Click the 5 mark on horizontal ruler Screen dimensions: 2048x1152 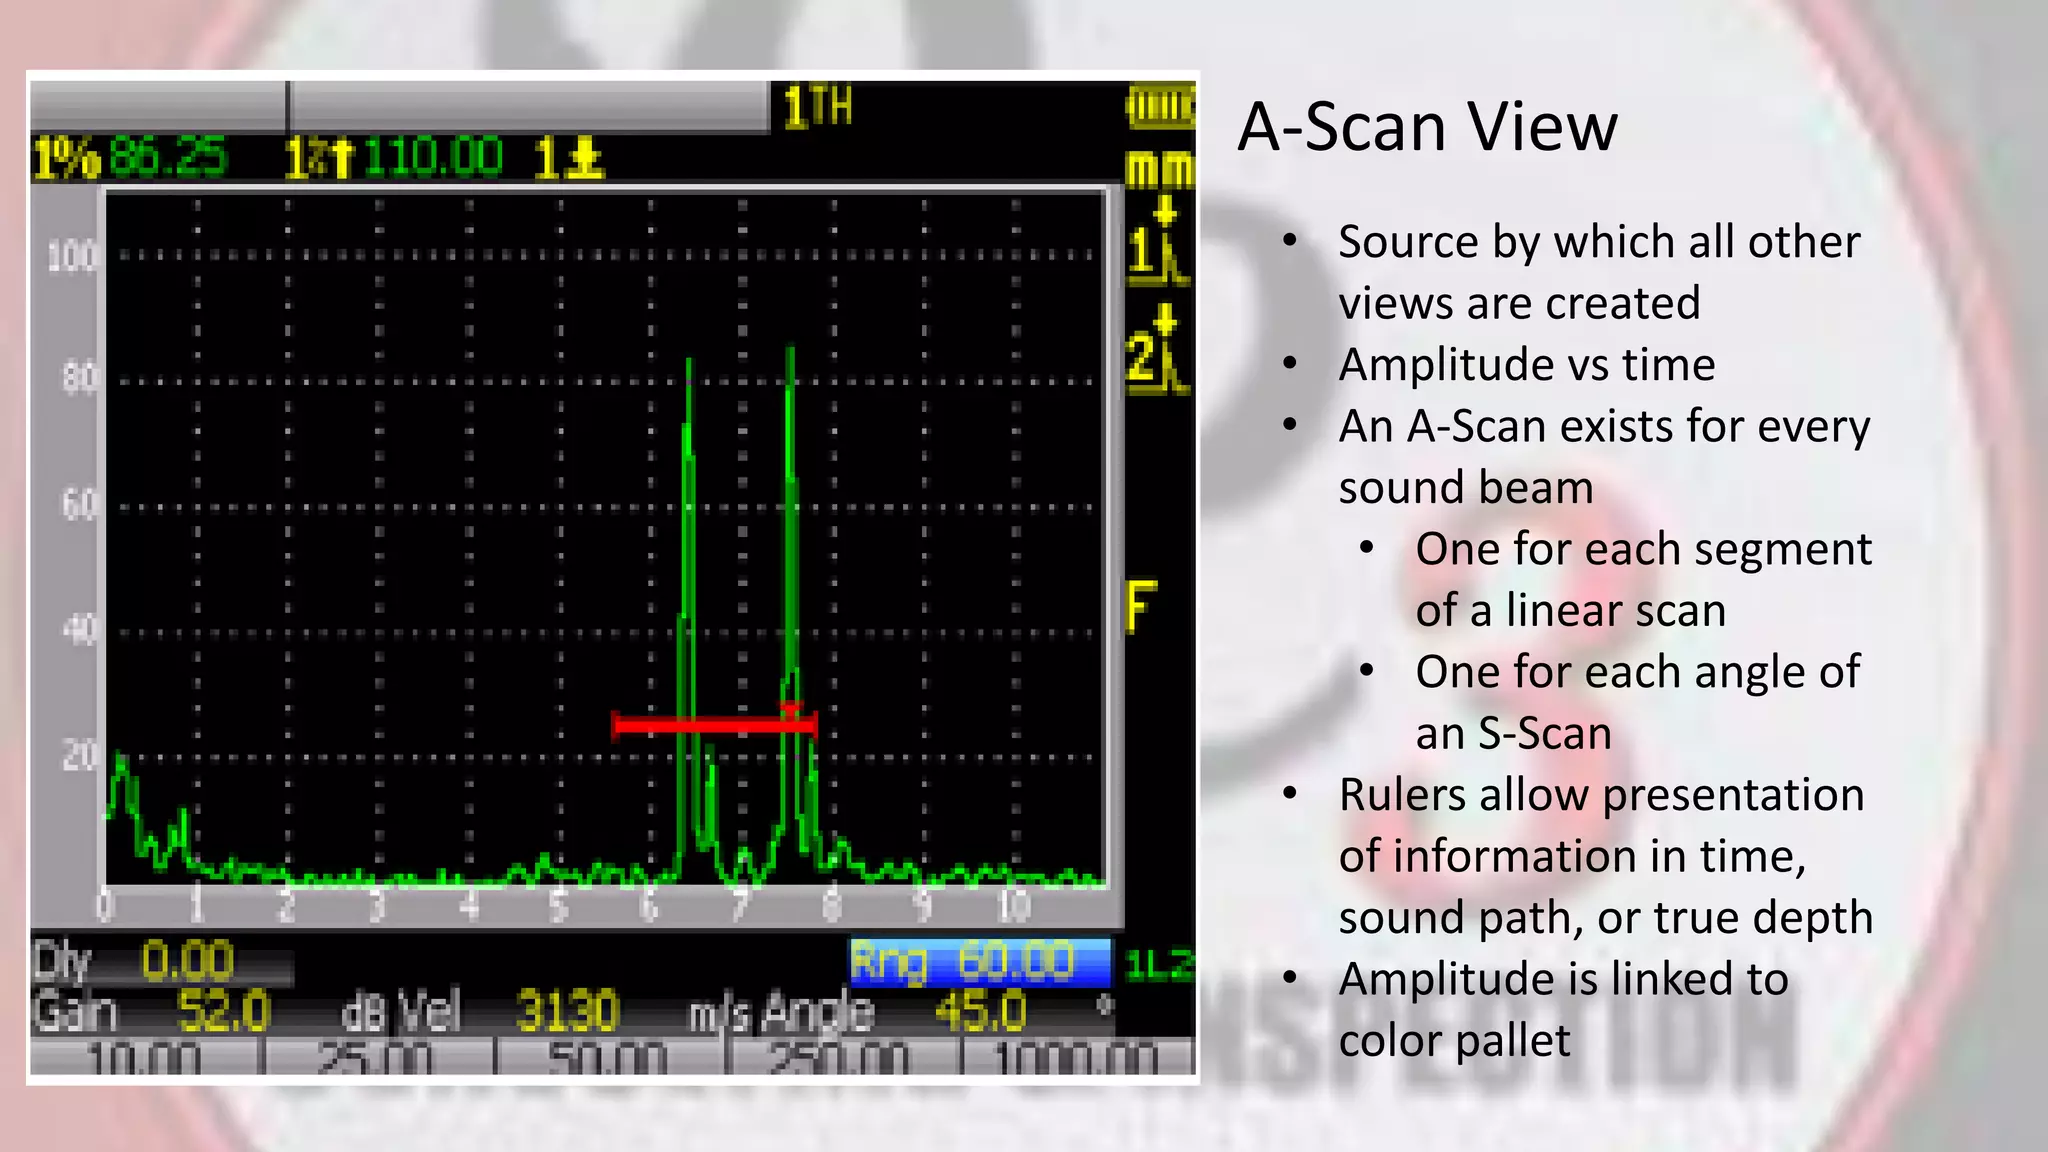(557, 906)
